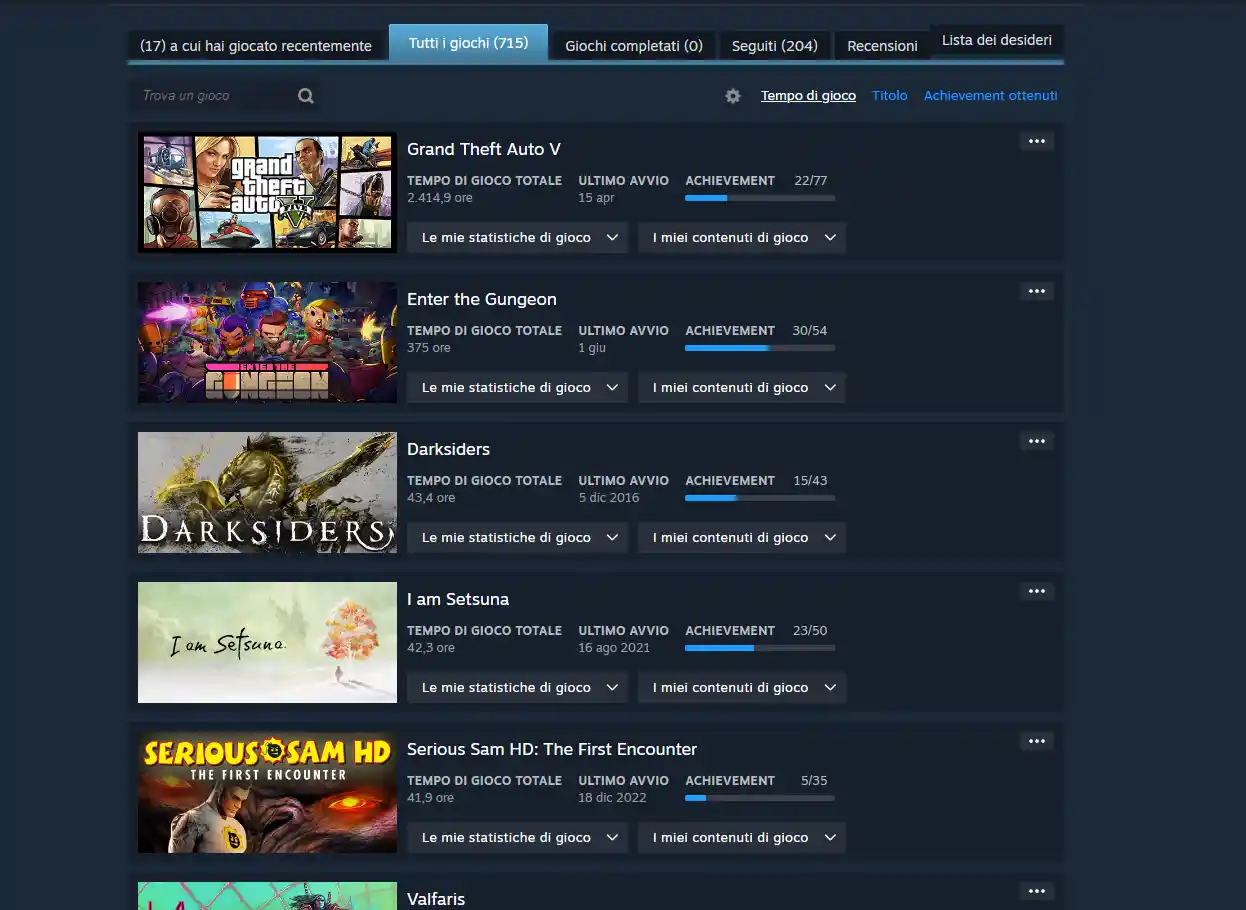Viewport: 1246px width, 910px height.
Task: Click the '23/50' achievement count
Action: (810, 631)
